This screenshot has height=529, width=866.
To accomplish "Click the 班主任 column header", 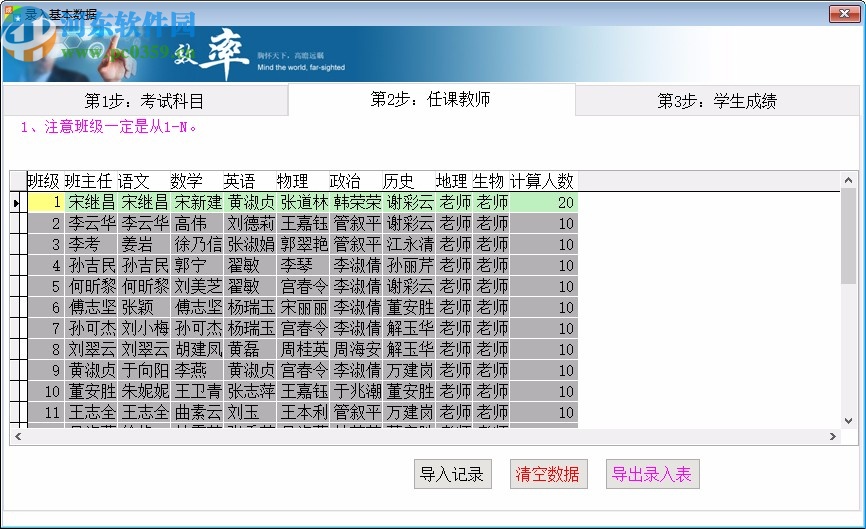I will pyautogui.click(x=91, y=181).
